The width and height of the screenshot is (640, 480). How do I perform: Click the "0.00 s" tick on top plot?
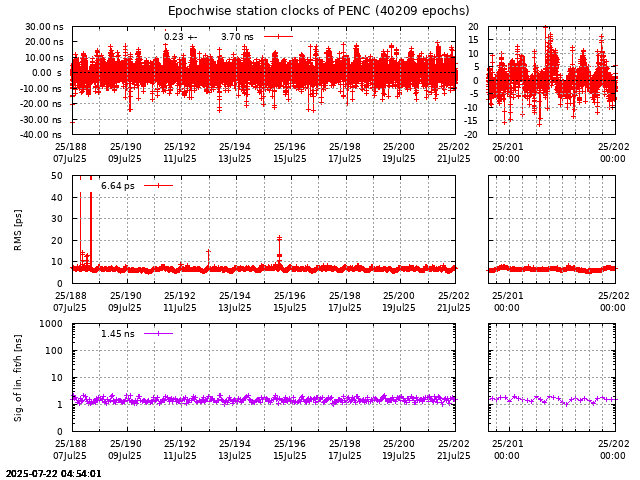coord(47,73)
